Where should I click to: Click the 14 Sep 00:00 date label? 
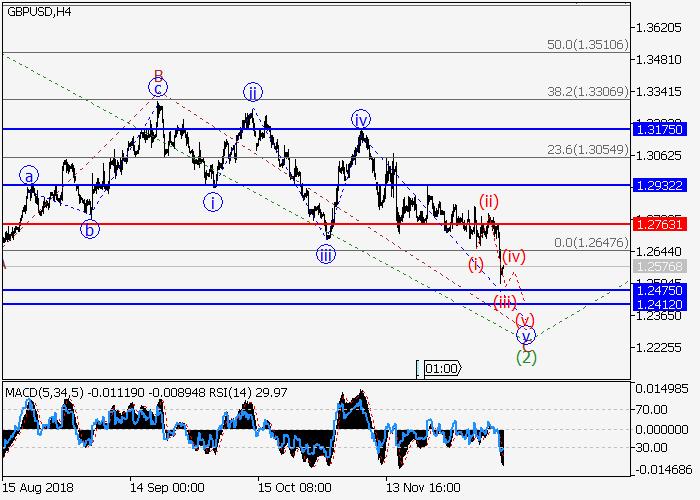(167, 488)
